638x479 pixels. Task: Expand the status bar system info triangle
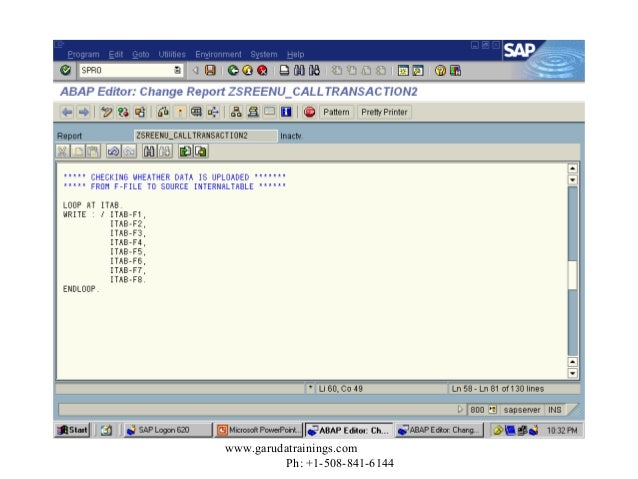460,409
